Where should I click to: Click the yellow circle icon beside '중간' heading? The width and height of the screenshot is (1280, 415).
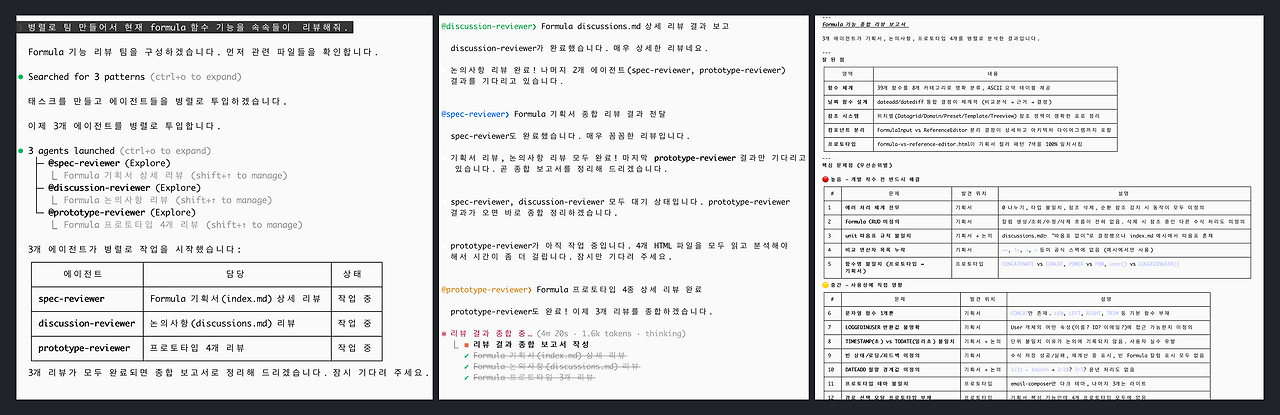825,284
